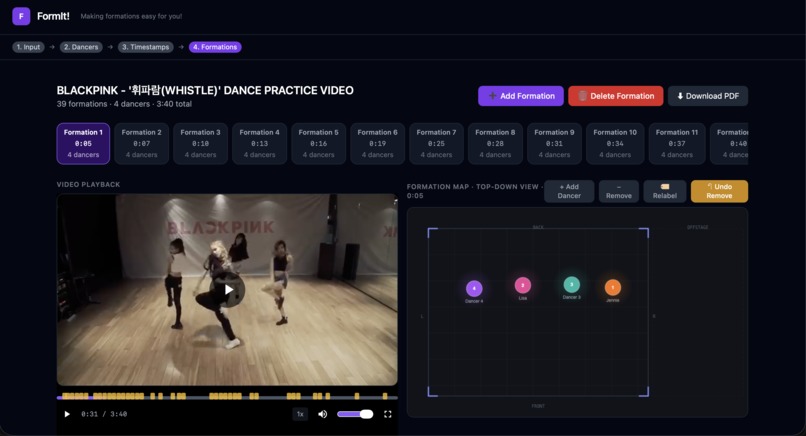This screenshot has height=436, width=806.
Task: Select the Formation 9 card at 0:31
Action: click(554, 143)
